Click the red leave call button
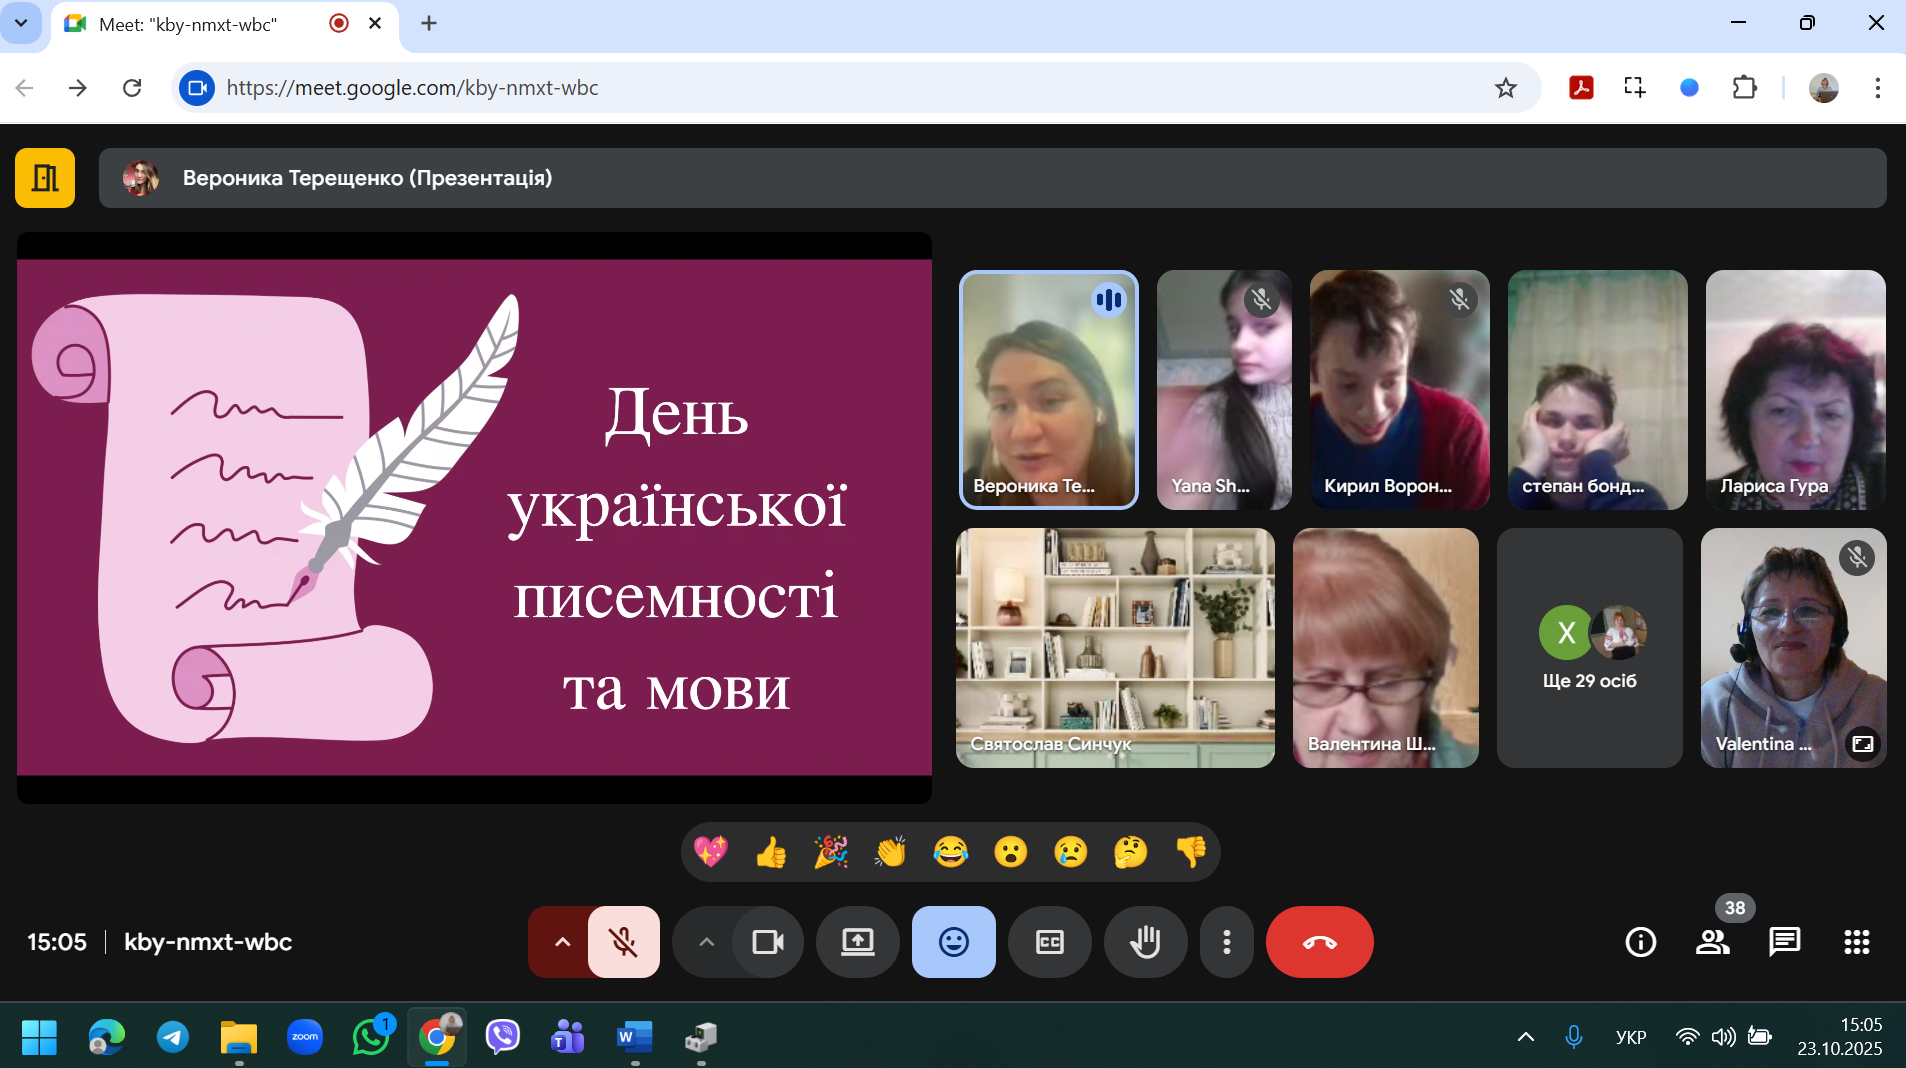1906x1068 pixels. click(1319, 942)
